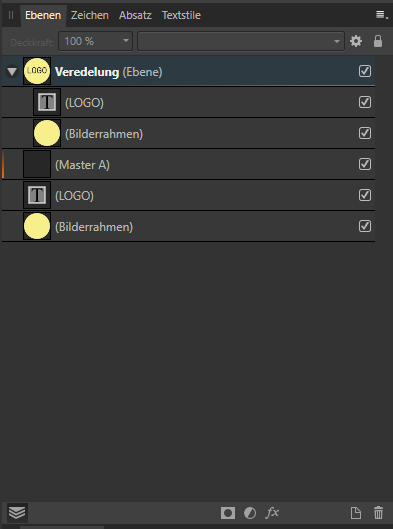Uncheck visibility of the Master A layer
The height and width of the screenshot is (529, 393).
(365, 164)
